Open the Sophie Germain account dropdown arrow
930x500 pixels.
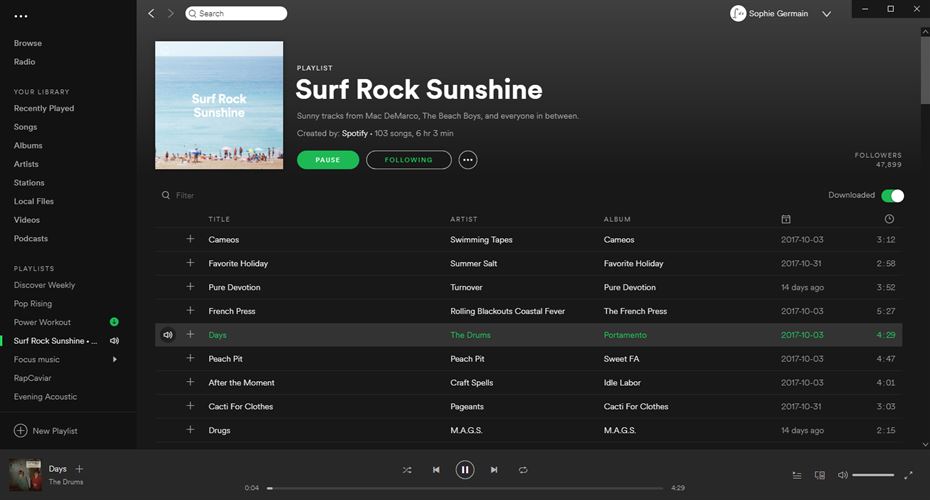[x=826, y=14]
